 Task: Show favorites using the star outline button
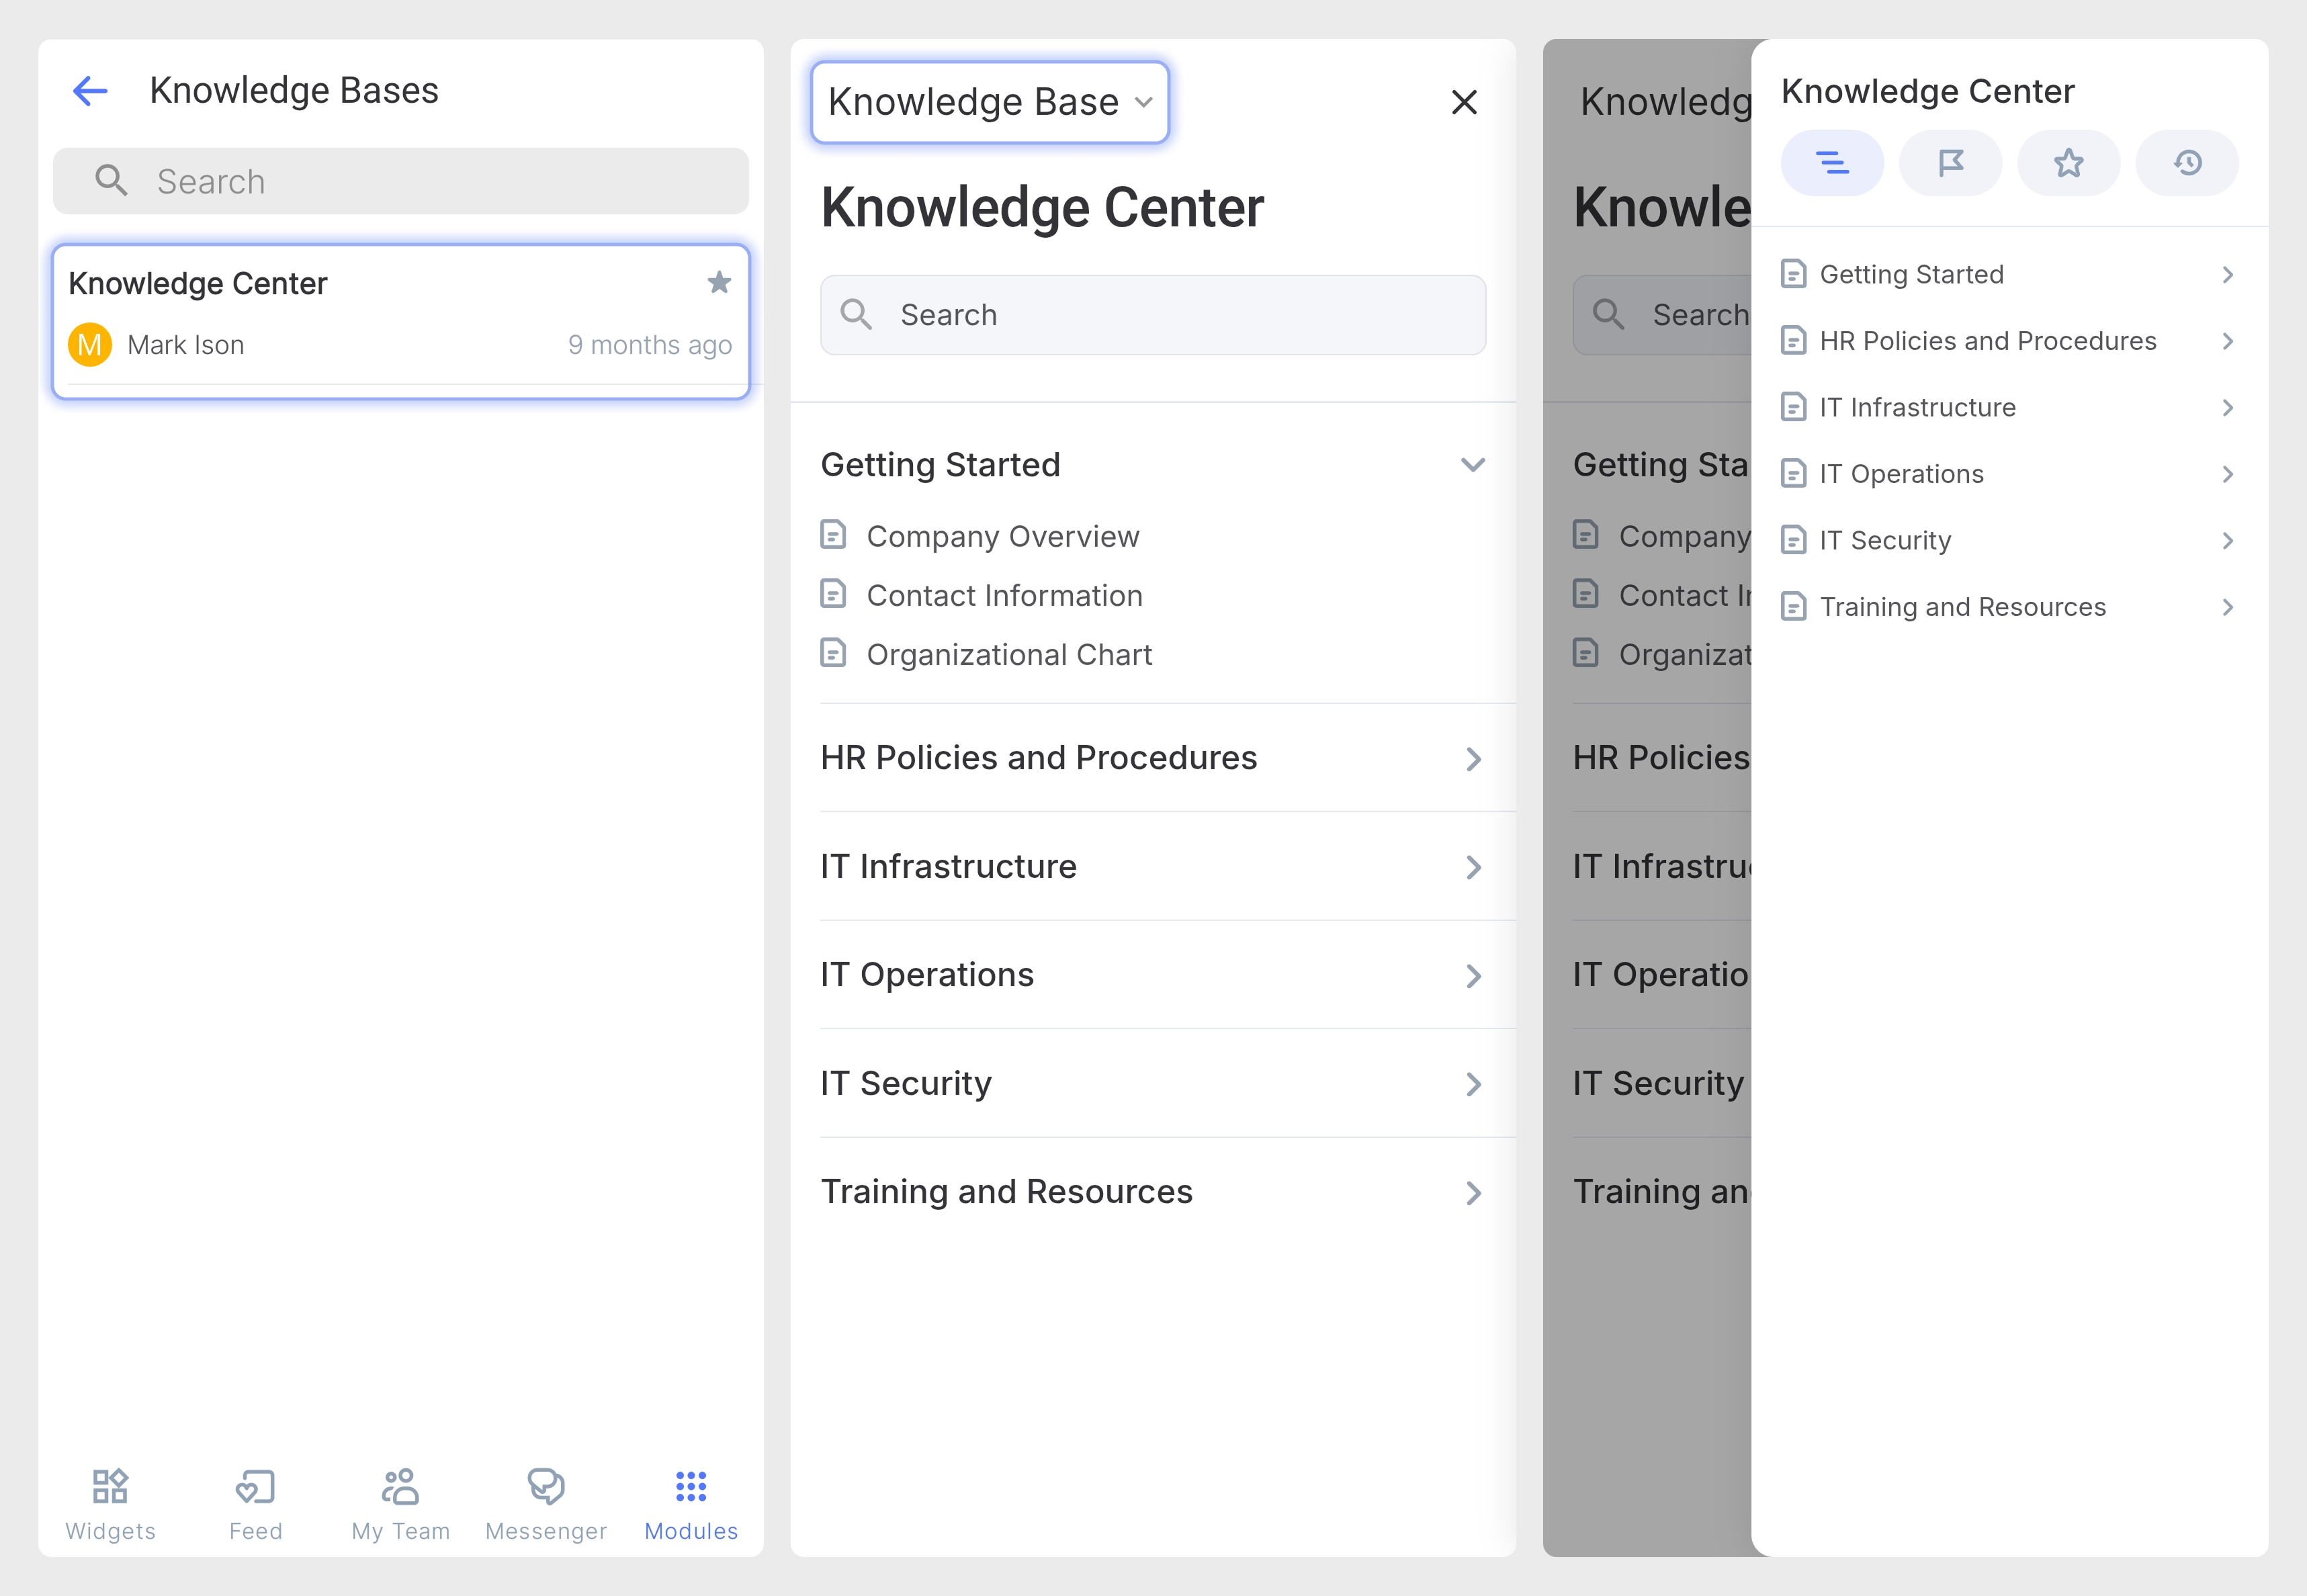pyautogui.click(x=2068, y=163)
